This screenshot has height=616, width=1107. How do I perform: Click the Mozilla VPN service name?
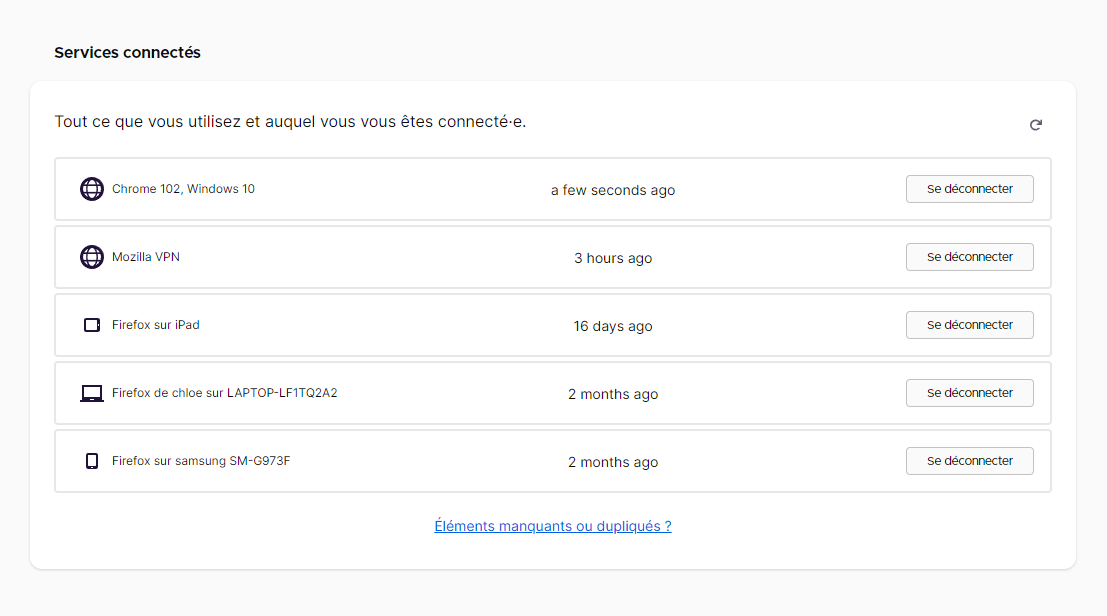146,257
